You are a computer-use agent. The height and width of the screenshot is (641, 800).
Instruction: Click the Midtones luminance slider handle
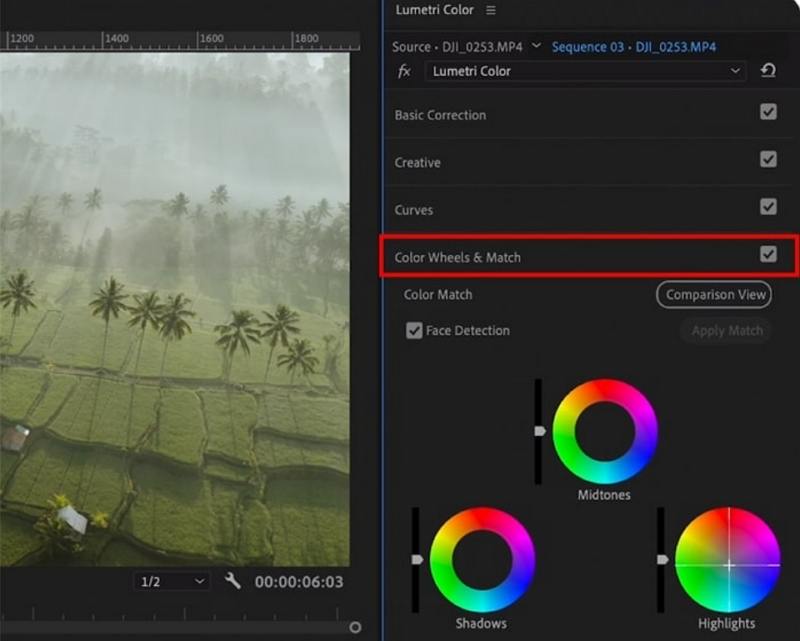point(540,431)
